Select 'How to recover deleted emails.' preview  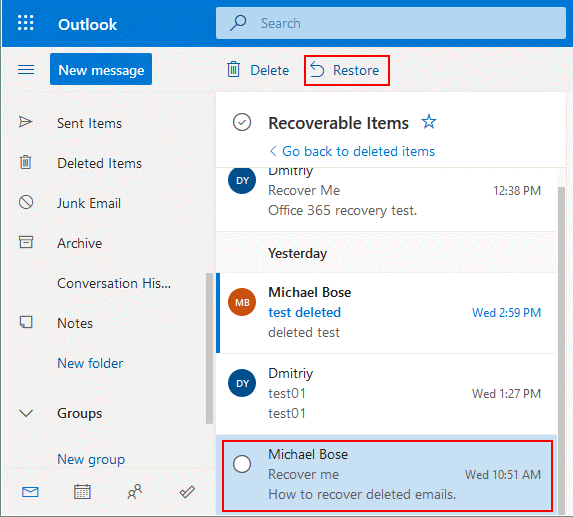click(362, 494)
